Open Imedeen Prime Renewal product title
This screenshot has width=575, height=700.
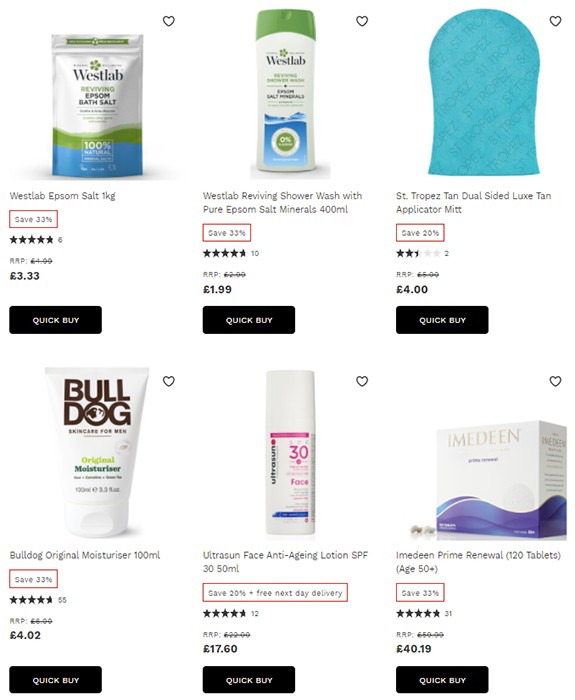[478, 562]
